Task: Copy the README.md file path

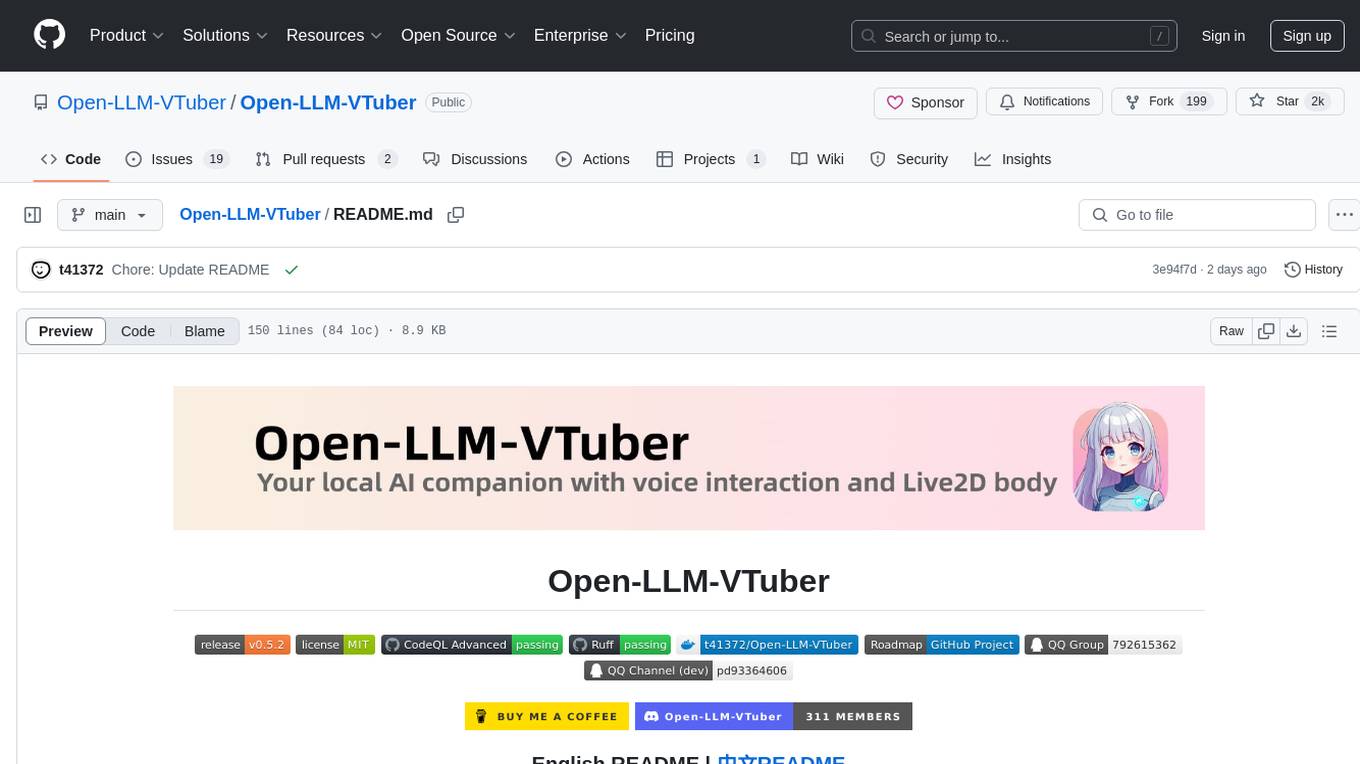Action: point(456,215)
